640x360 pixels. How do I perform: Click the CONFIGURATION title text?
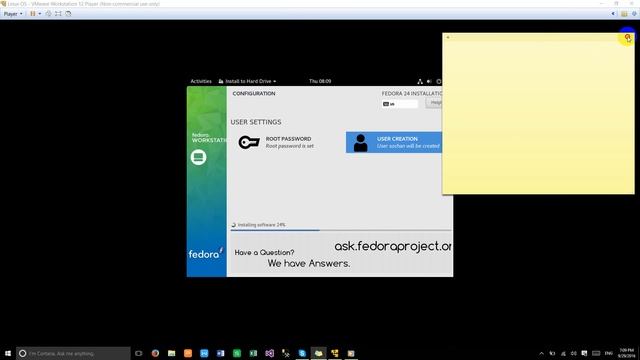(x=254, y=93)
